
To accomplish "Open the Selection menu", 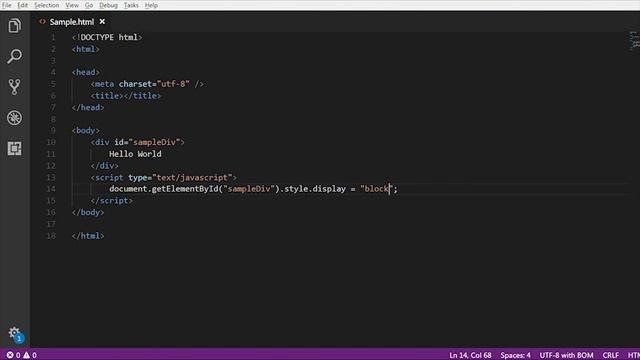I will pos(47,5).
